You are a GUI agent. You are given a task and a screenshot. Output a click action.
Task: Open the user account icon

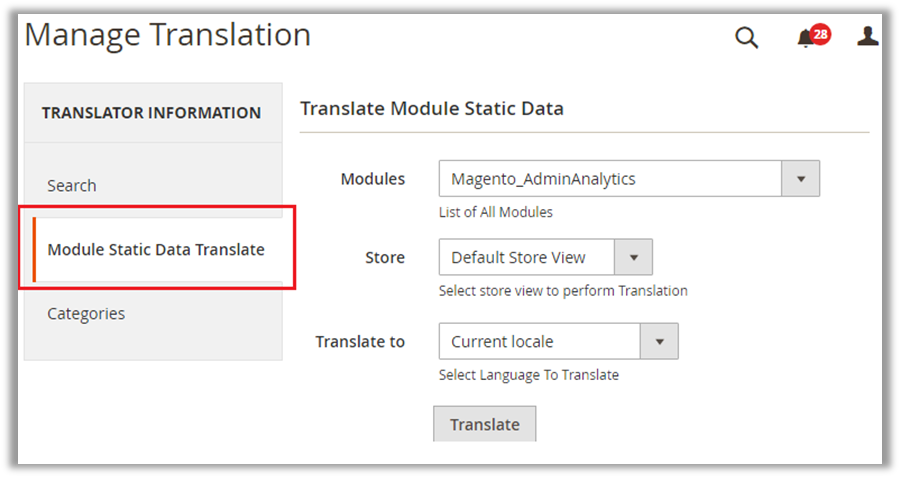tap(867, 37)
